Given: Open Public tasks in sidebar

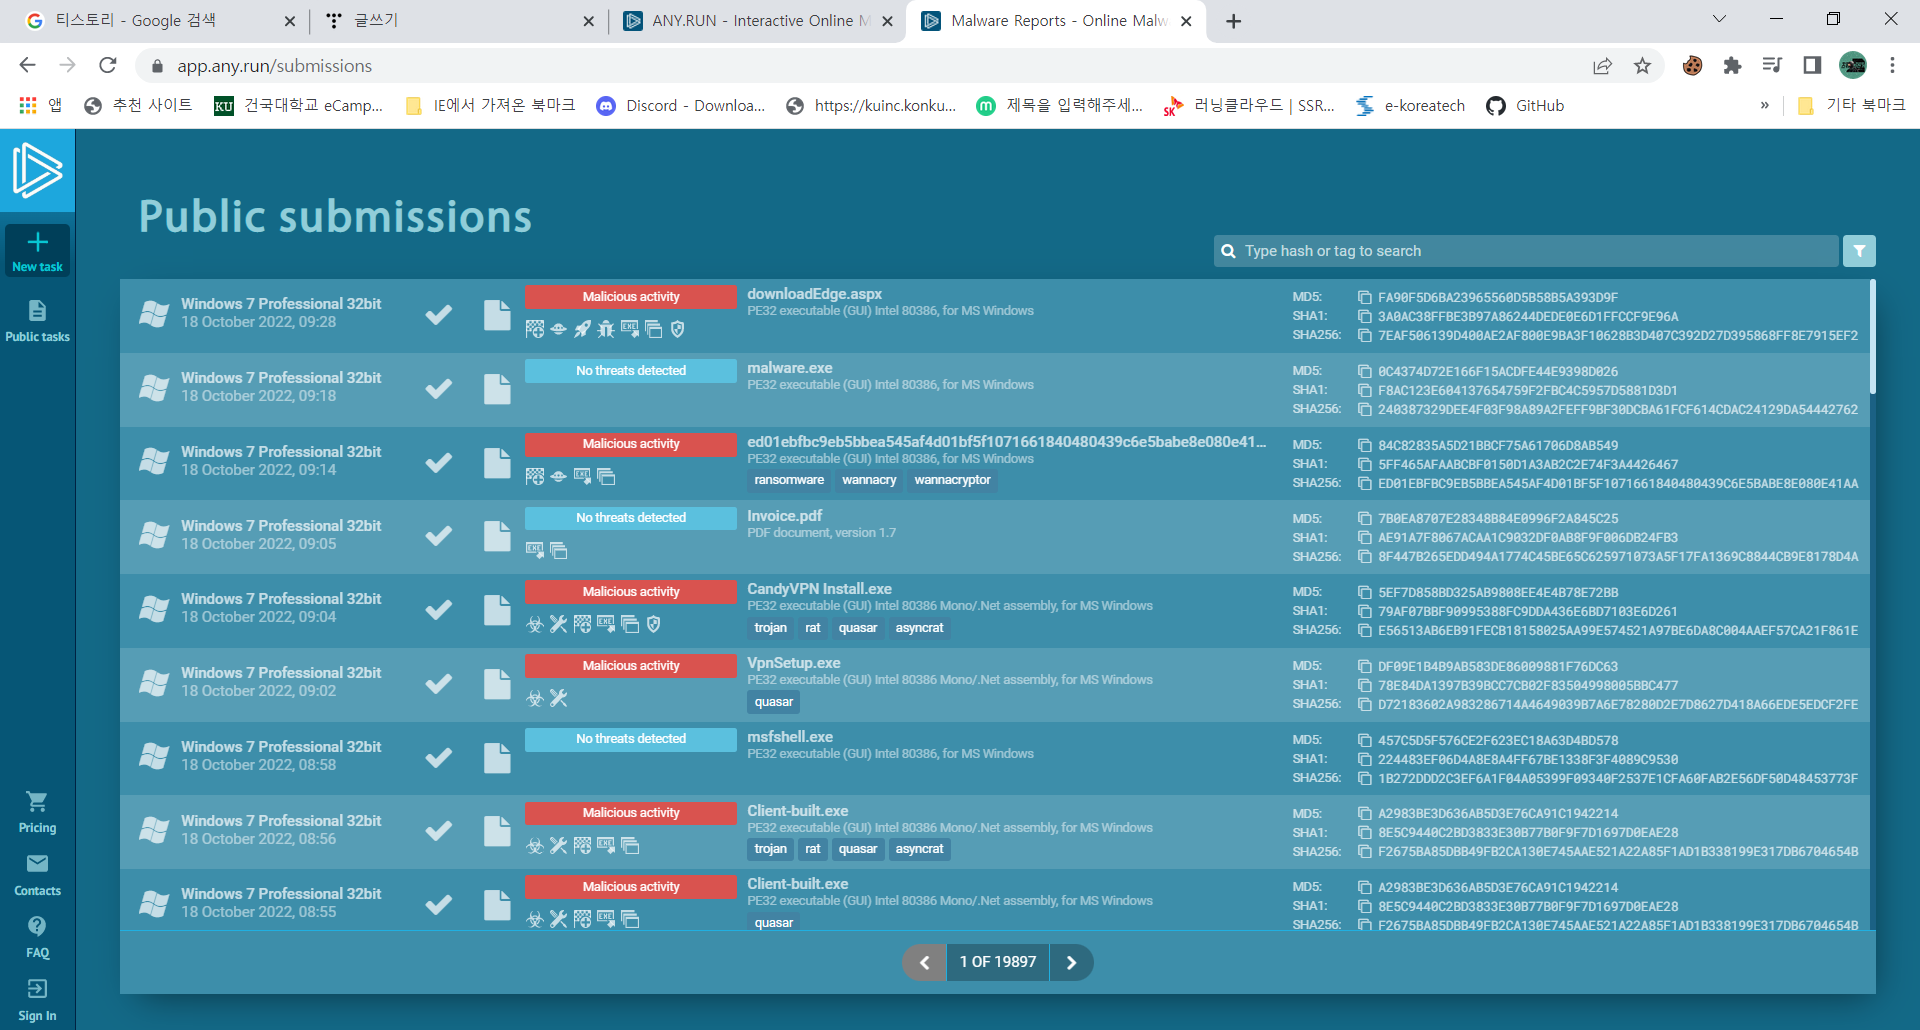Looking at the screenshot, I should coord(37,321).
